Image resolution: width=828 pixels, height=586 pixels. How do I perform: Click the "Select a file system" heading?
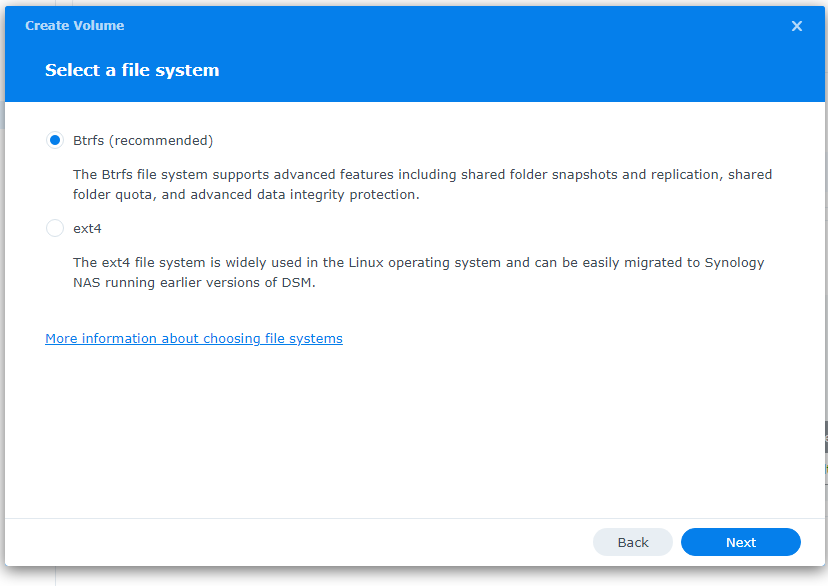tap(132, 70)
